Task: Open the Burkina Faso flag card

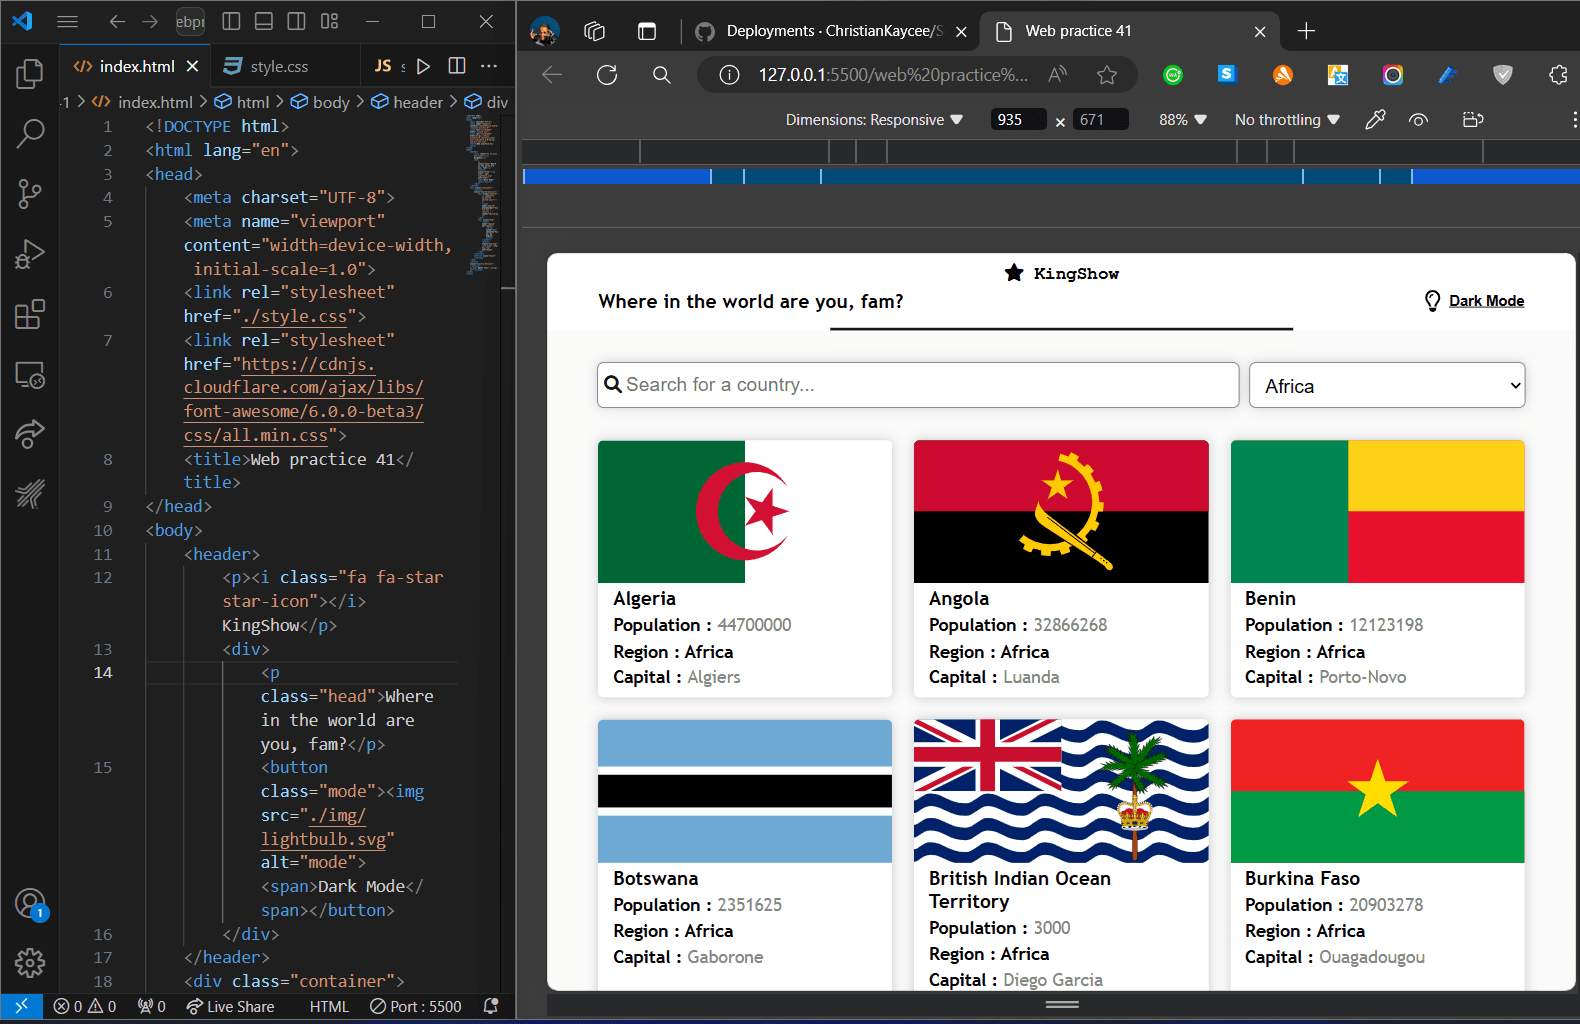Action: (x=1377, y=791)
